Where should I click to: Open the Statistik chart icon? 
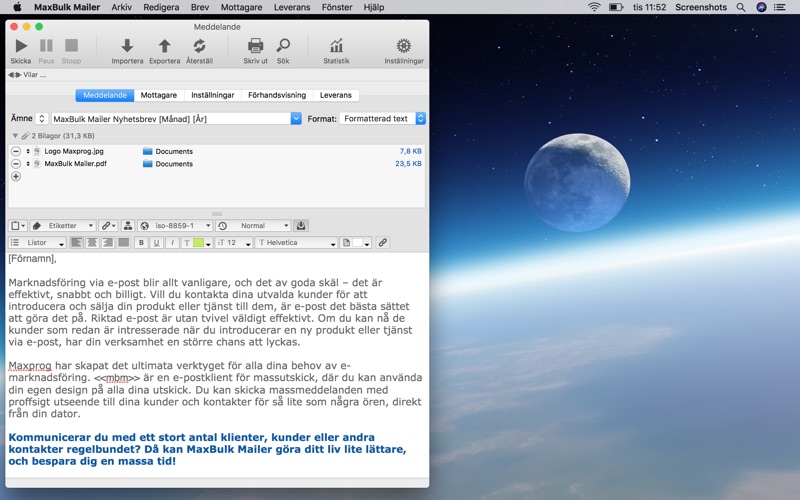[x=336, y=46]
